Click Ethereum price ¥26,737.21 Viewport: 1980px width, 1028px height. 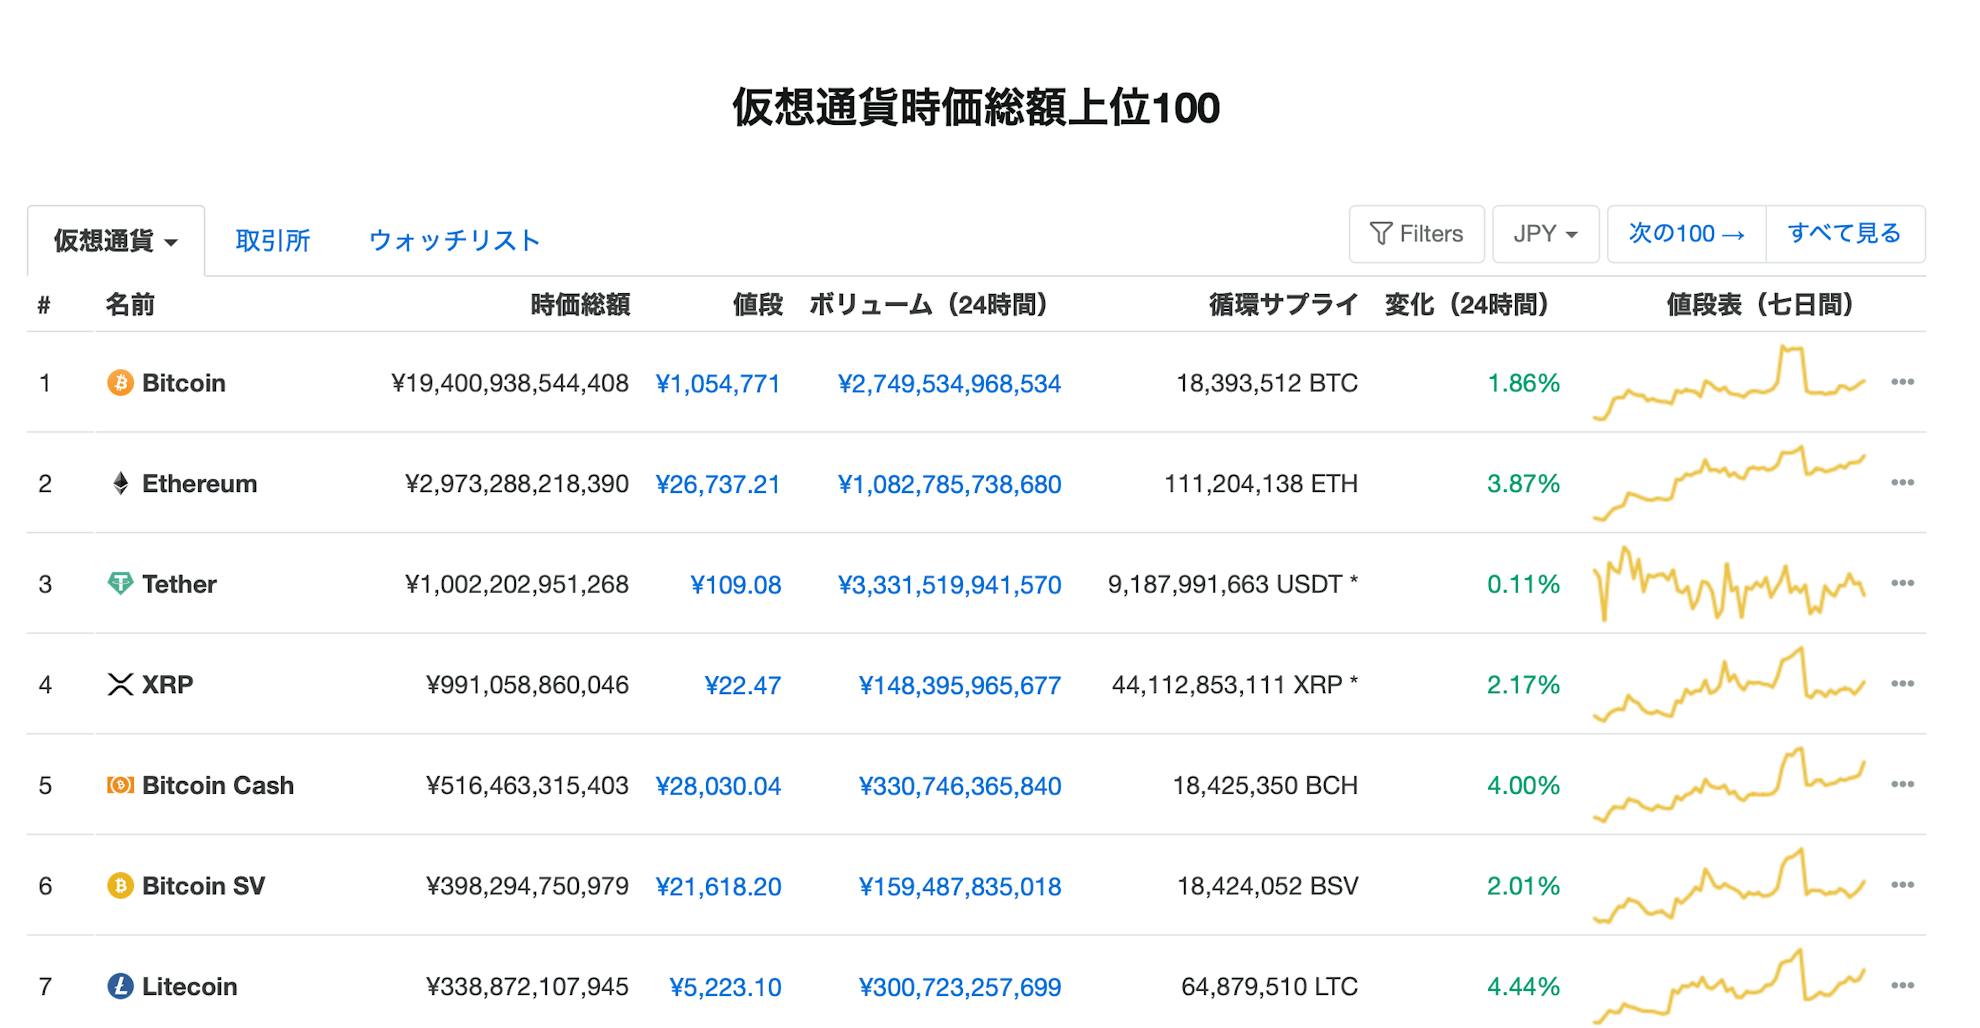(x=718, y=485)
